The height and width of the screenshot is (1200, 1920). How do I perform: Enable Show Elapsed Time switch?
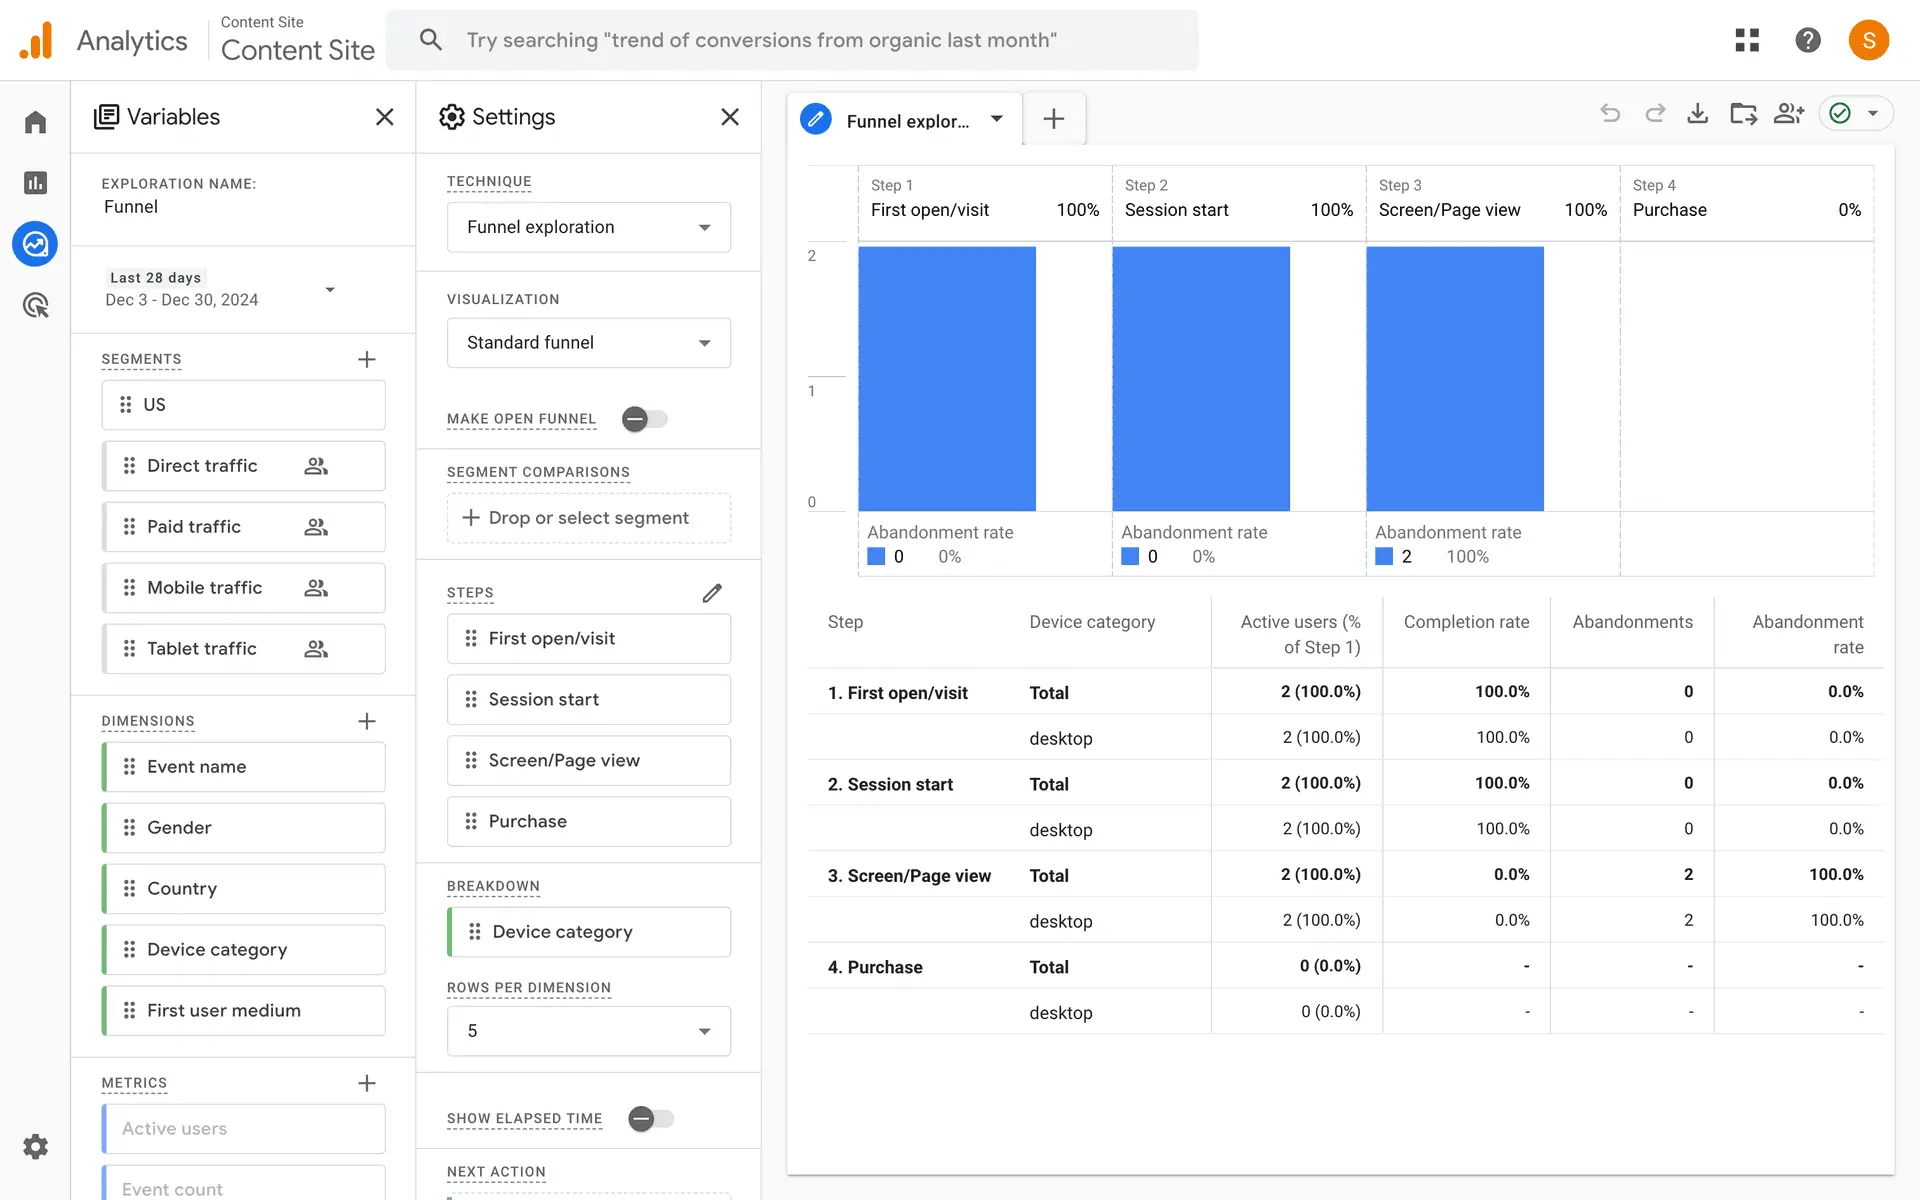pyautogui.click(x=650, y=1118)
